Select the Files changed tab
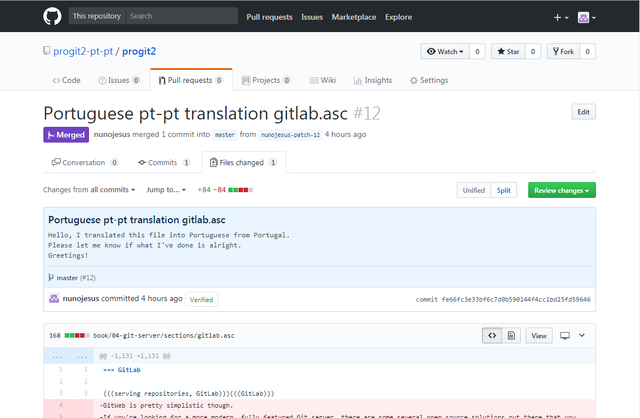 point(244,162)
